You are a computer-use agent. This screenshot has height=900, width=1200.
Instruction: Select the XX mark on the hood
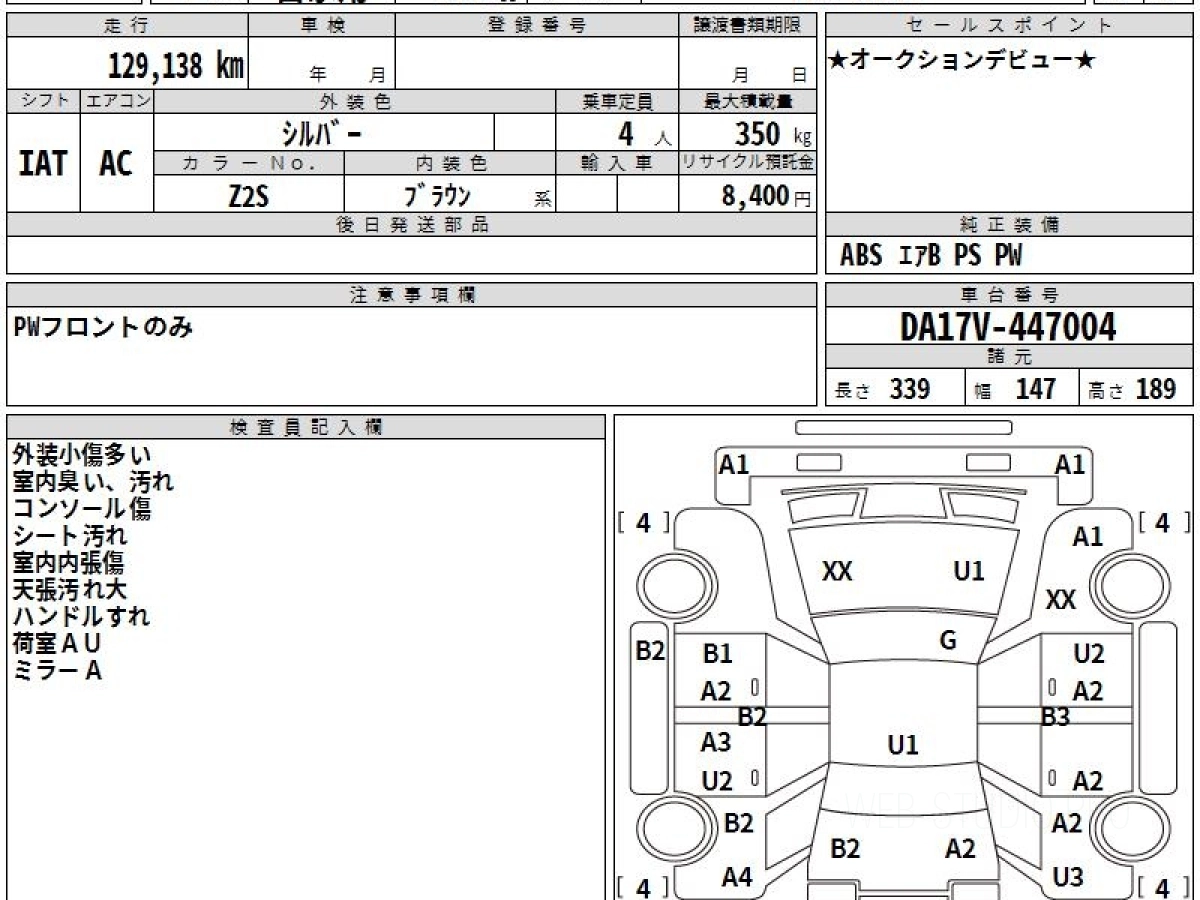click(837, 572)
